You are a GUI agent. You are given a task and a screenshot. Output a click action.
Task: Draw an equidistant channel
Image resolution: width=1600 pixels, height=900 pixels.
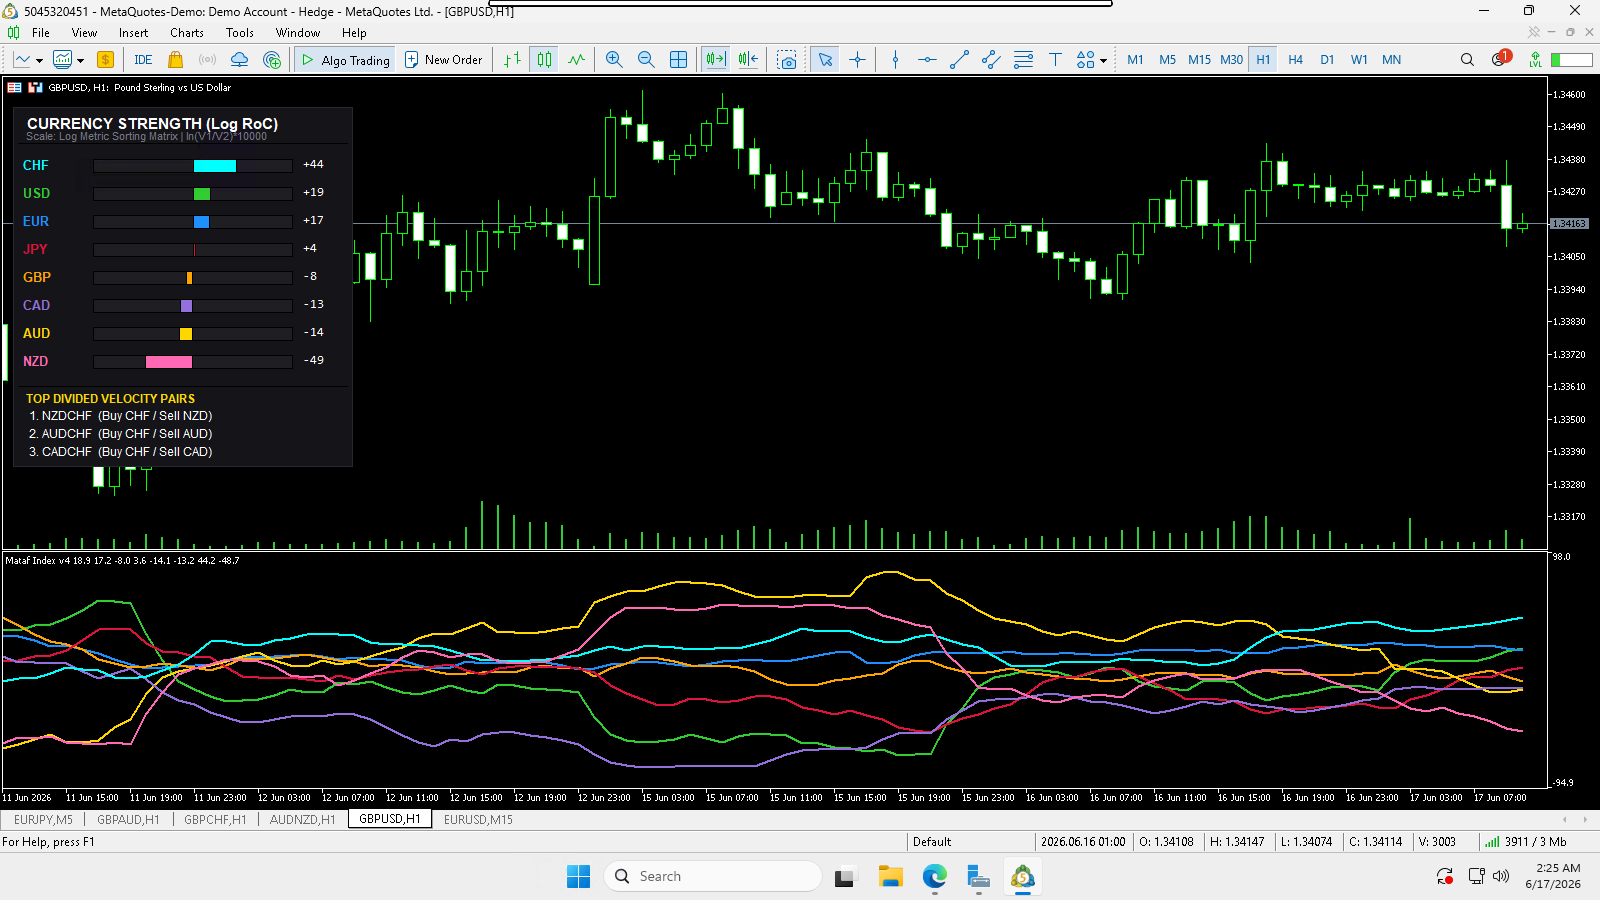click(x=991, y=60)
